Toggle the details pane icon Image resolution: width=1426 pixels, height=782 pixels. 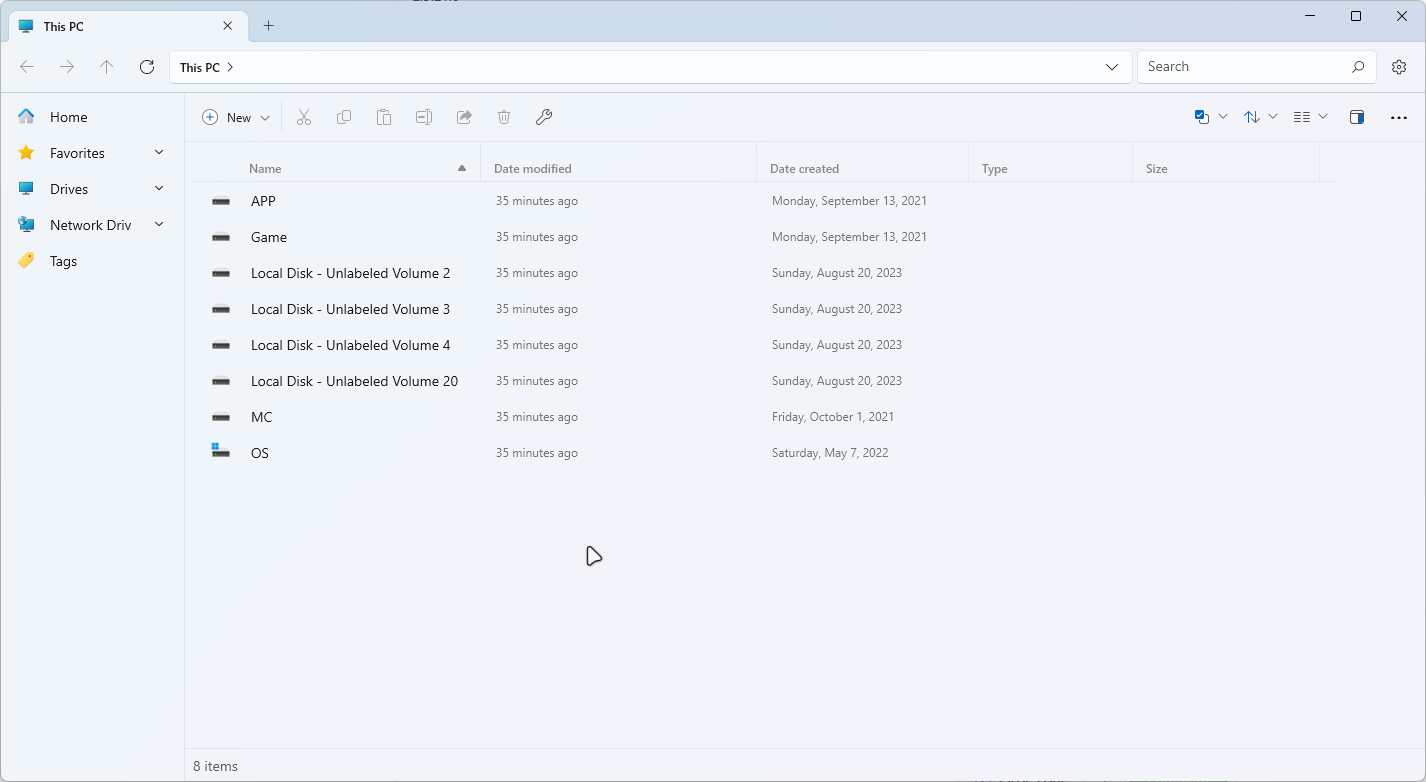click(1357, 117)
